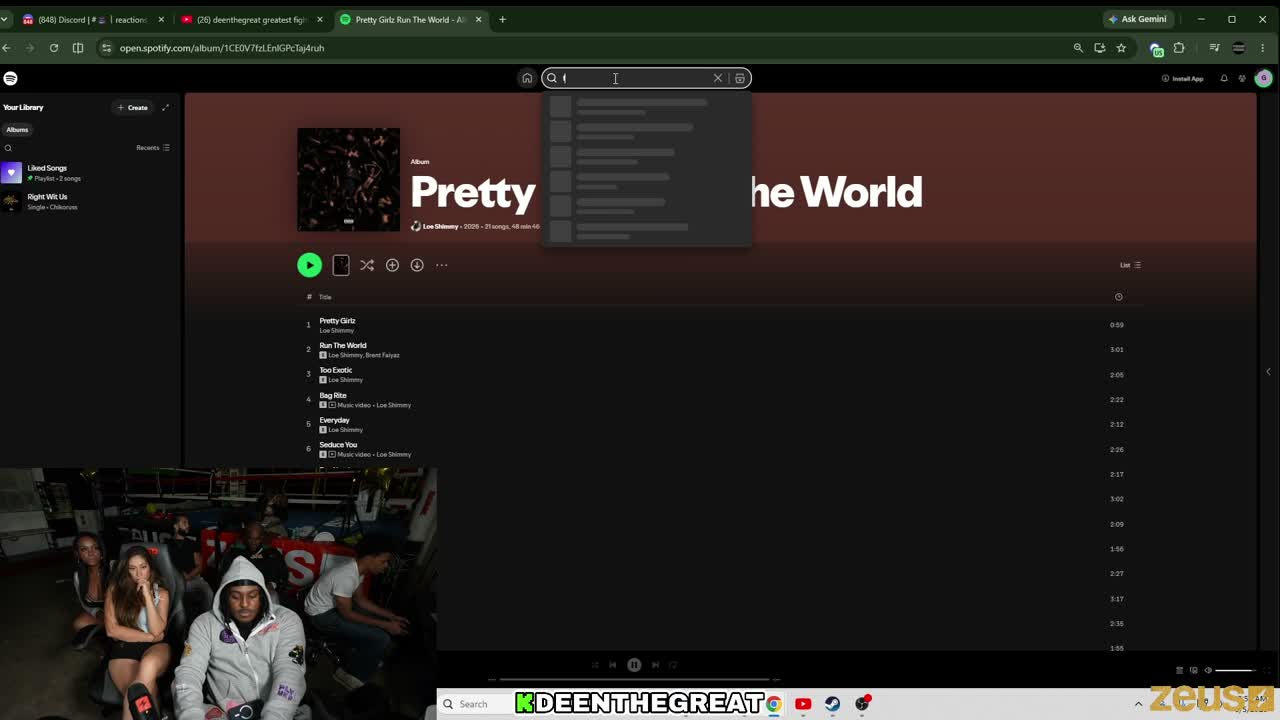
Task: Go to Spotify Home via house icon
Action: pos(527,78)
